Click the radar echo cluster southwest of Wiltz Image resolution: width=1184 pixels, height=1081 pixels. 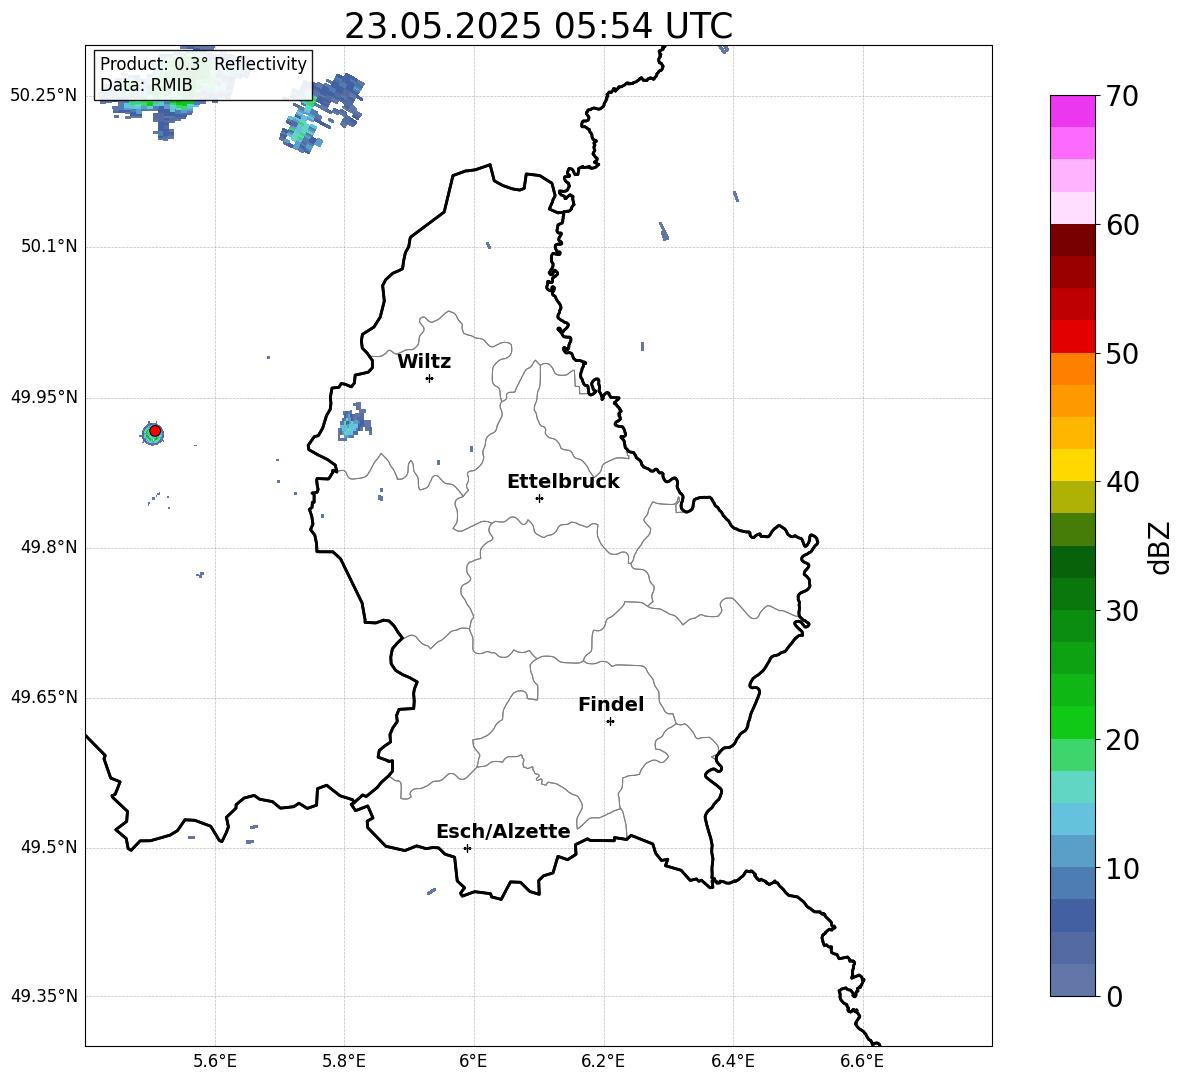(x=353, y=423)
